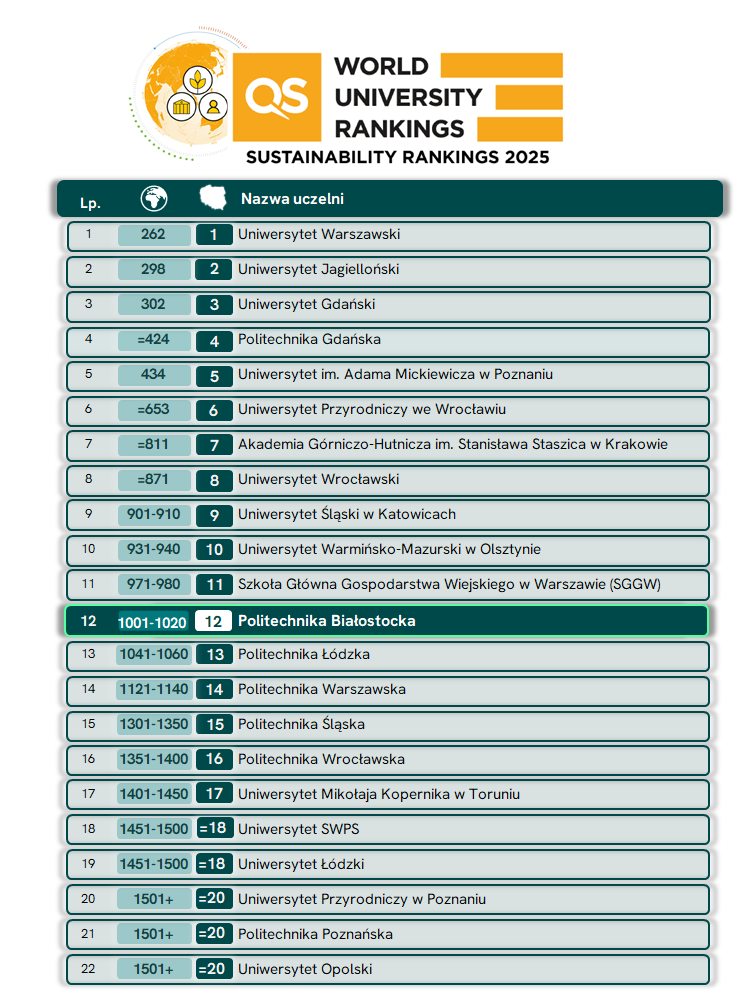The width and height of the screenshot is (742, 1008).
Task: Choose Akademia Górniczo-Hutnicza in the list
Action: pyautogui.click(x=452, y=445)
